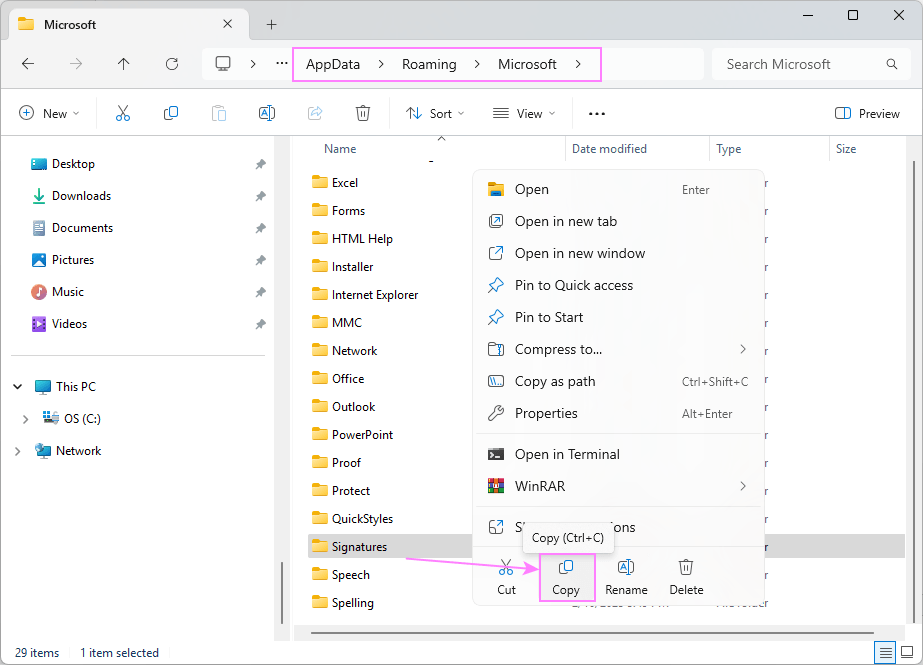
Task: Unpin Music using its pin icon
Action: point(260,292)
